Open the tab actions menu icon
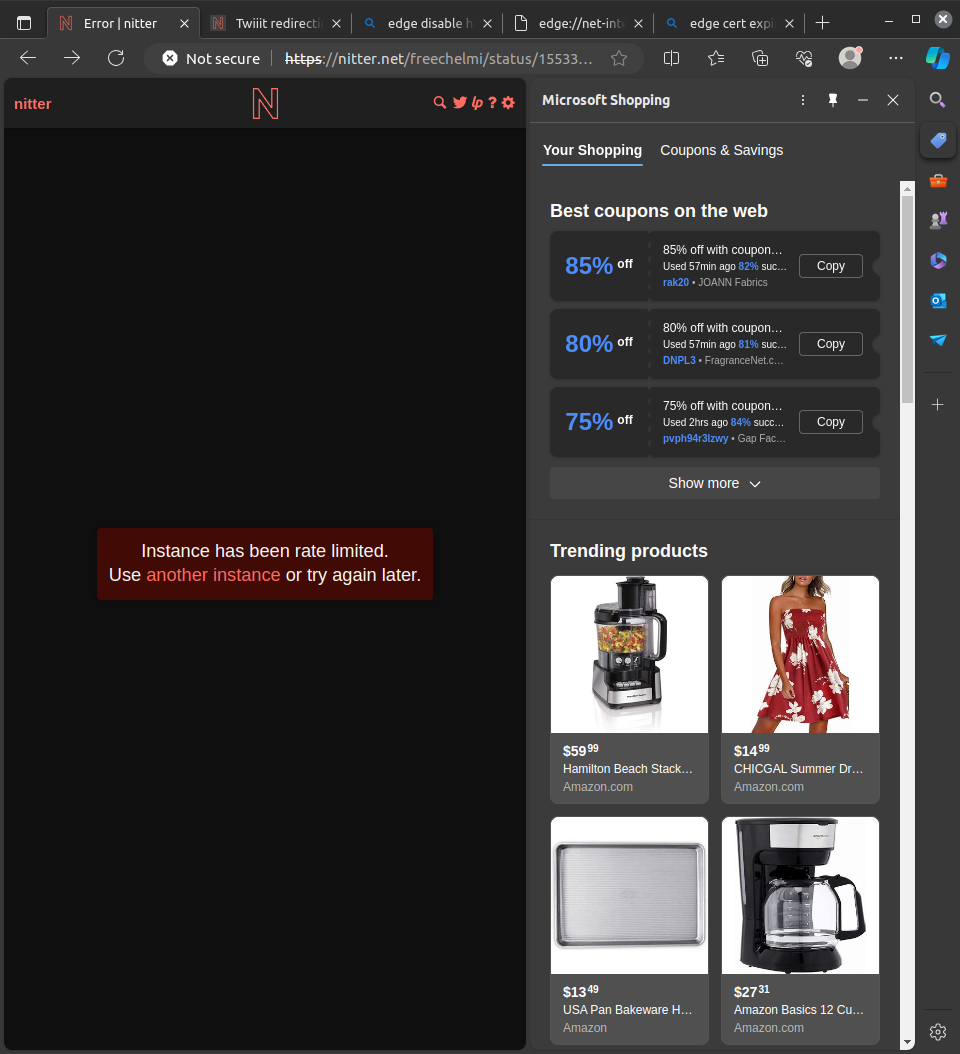Viewport: 960px width, 1054px height. click(24, 23)
